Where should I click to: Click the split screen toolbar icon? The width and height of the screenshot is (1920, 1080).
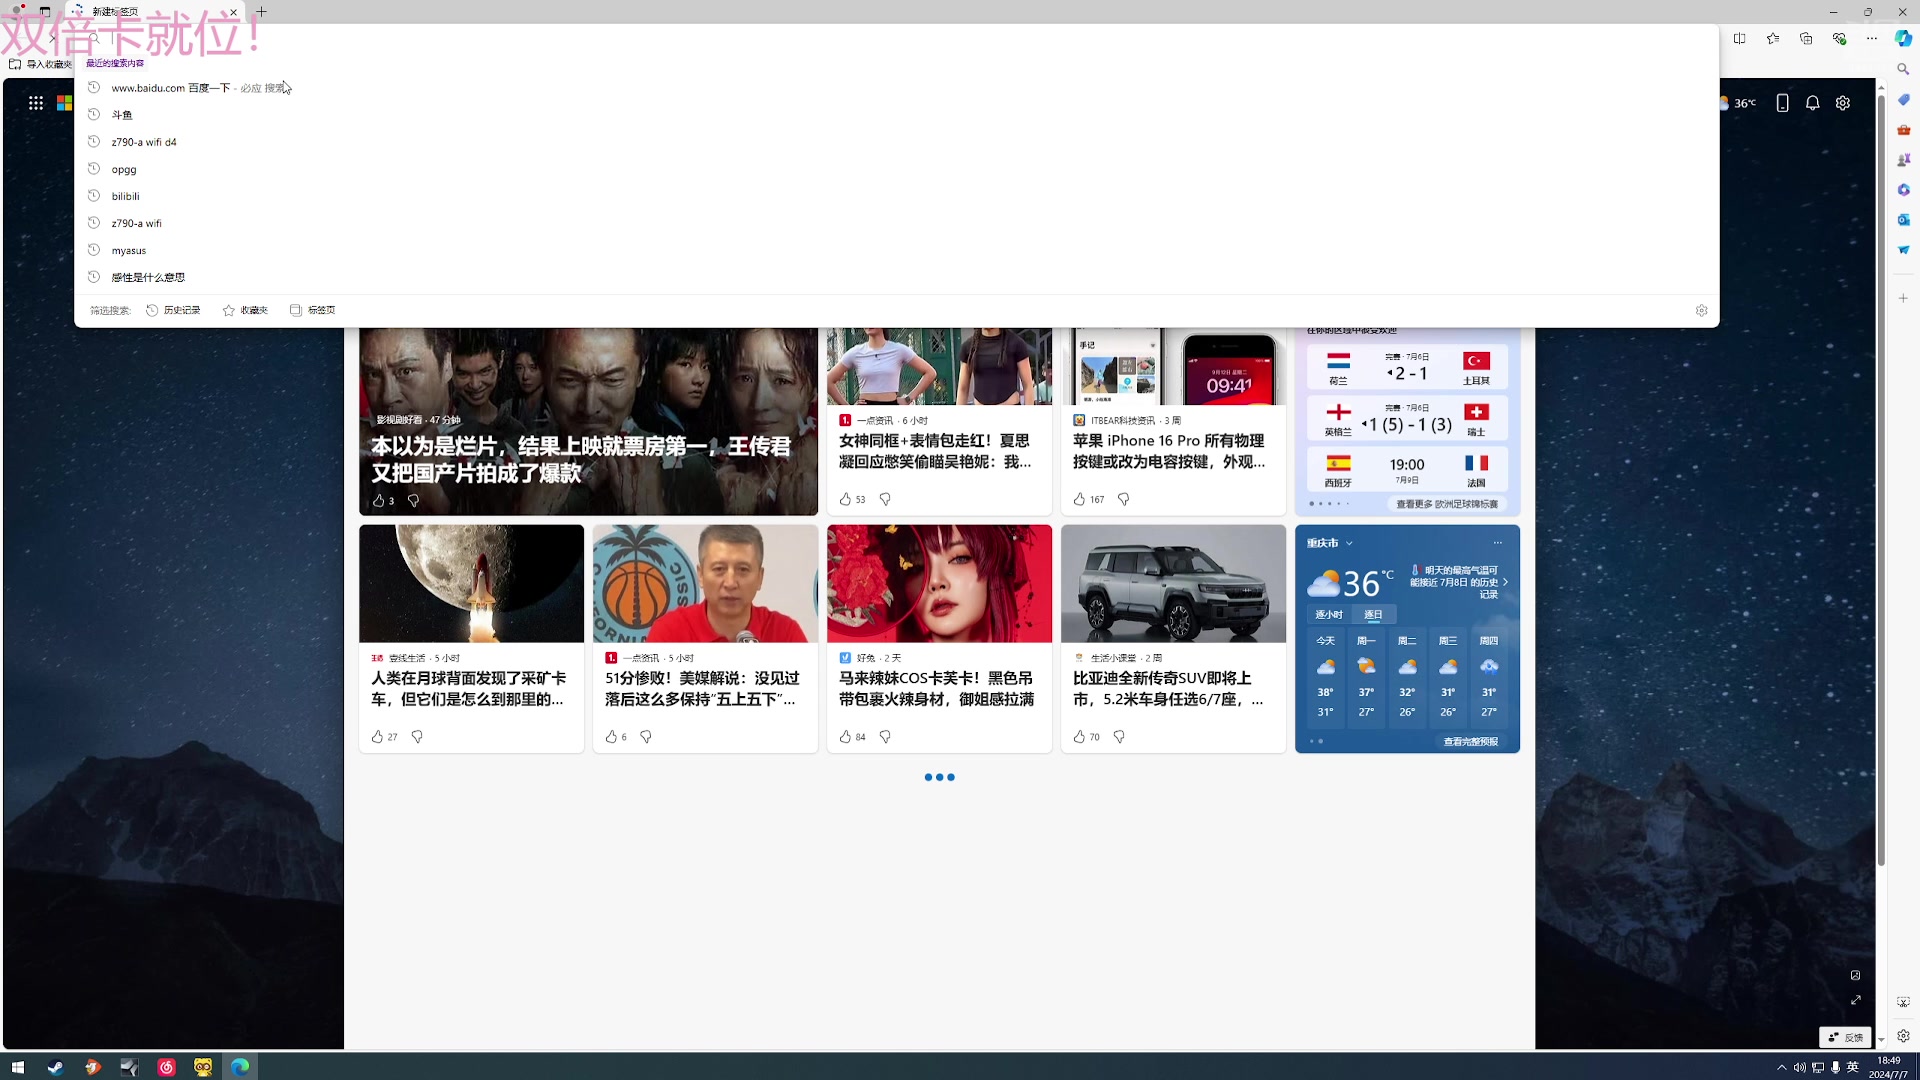(1739, 38)
